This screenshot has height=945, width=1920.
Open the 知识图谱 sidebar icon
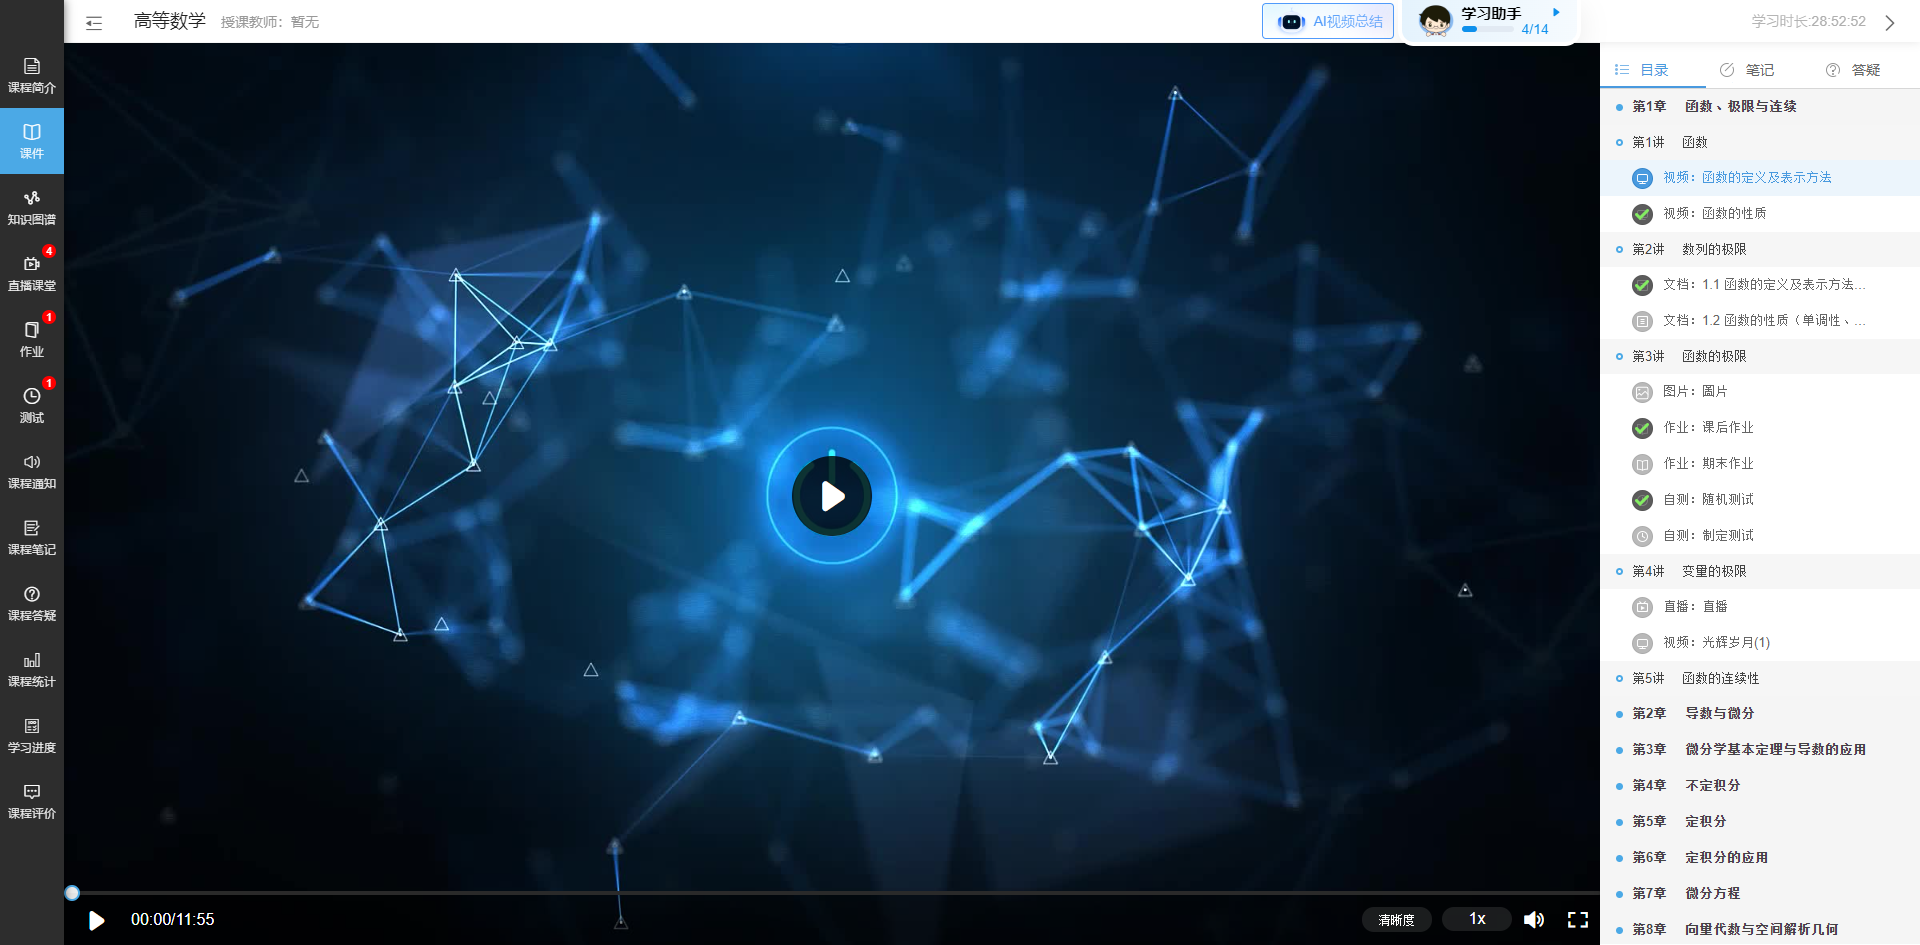click(32, 208)
